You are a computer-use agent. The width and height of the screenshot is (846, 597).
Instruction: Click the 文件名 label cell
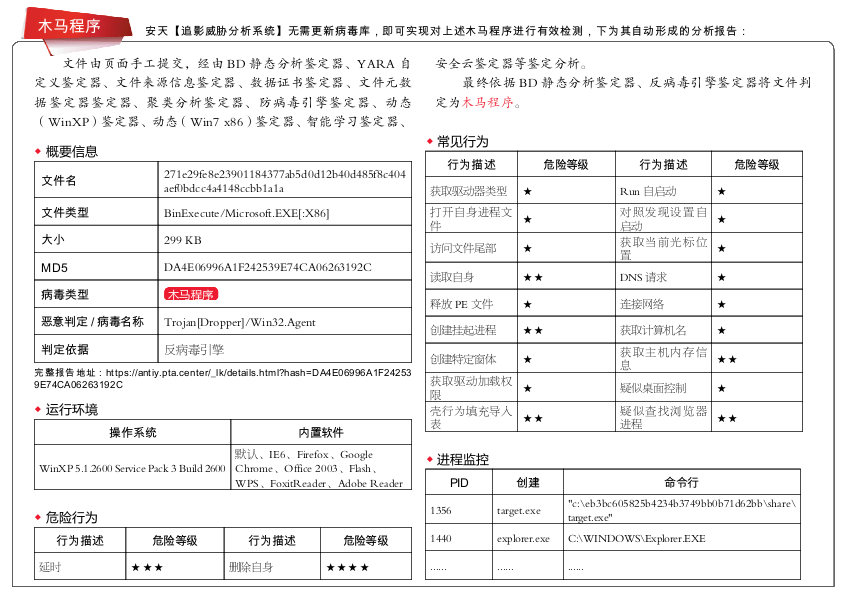(x=96, y=180)
